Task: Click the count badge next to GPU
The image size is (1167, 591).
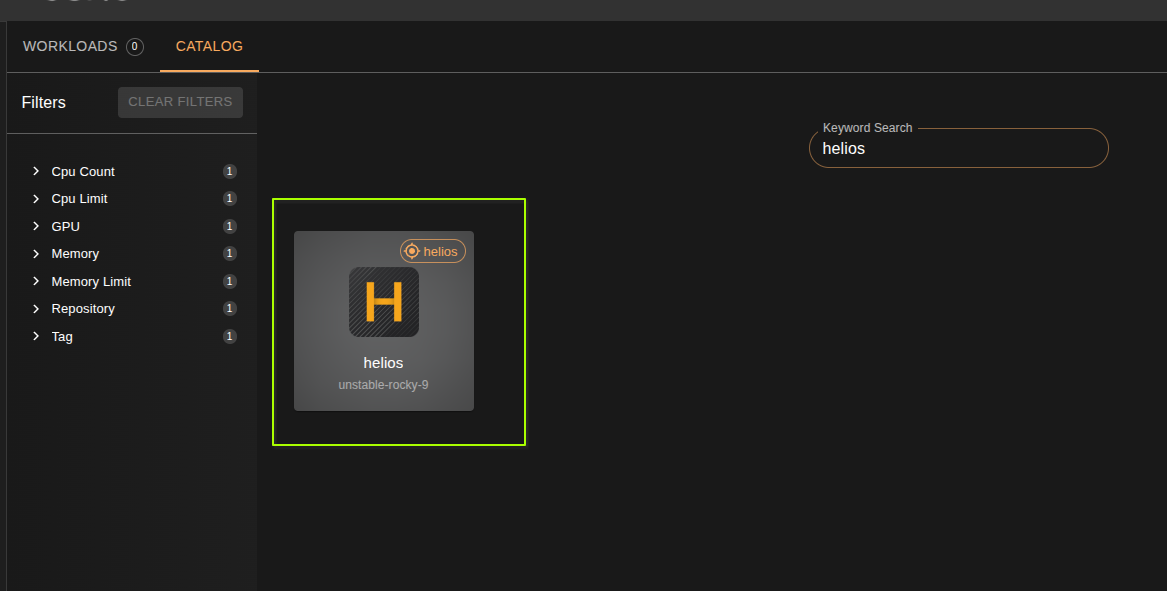Action: coord(229,226)
